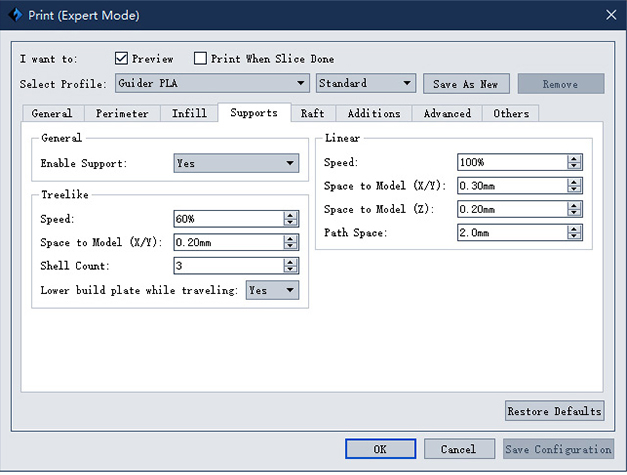Open the Enable Support dropdown

236,163
